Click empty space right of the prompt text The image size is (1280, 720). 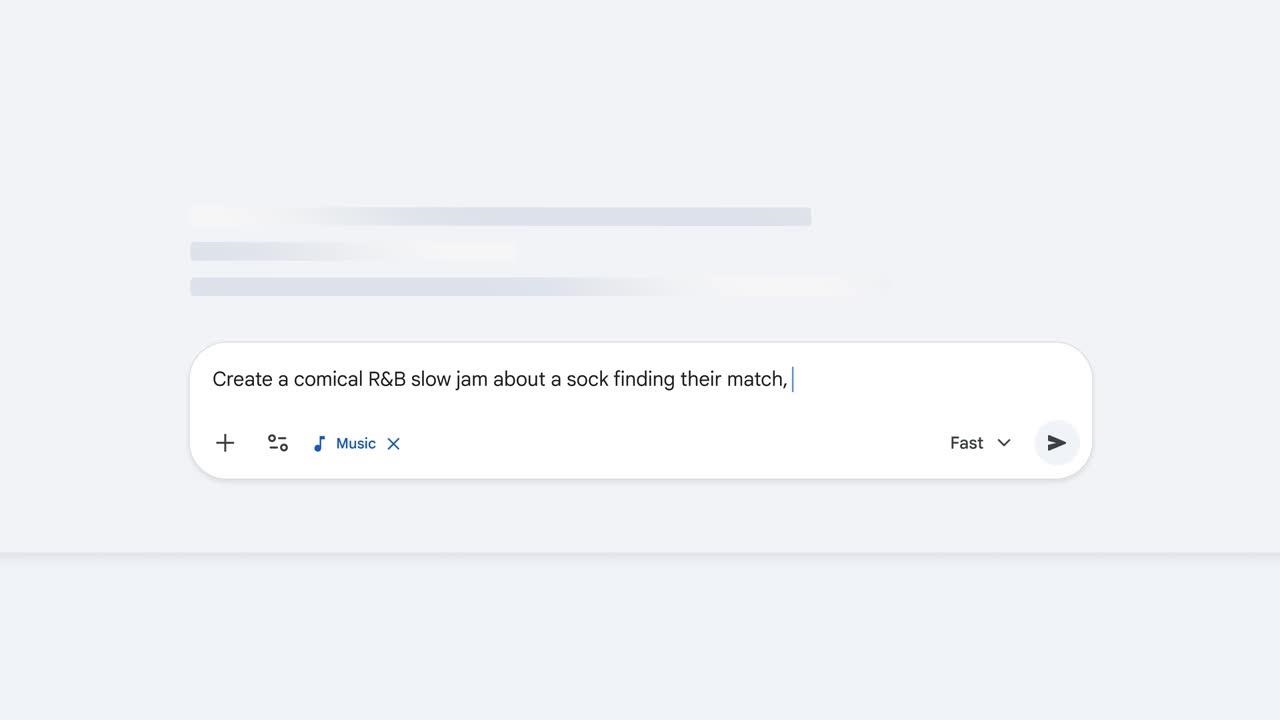[940, 380]
